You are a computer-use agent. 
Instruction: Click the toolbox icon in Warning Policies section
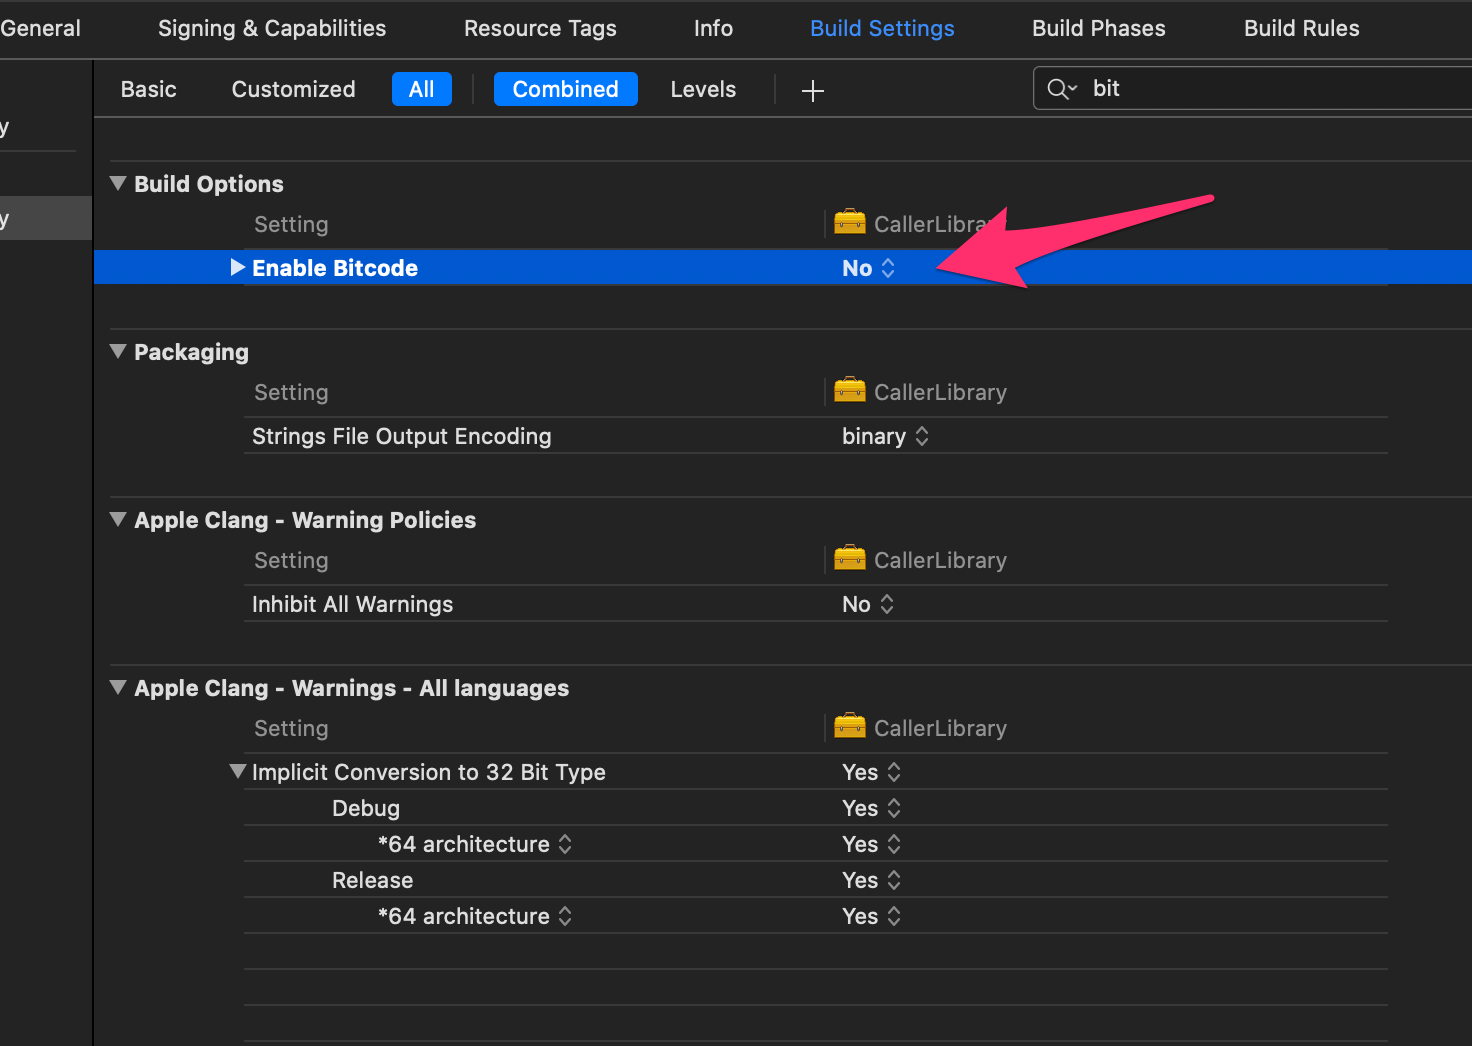[850, 558]
